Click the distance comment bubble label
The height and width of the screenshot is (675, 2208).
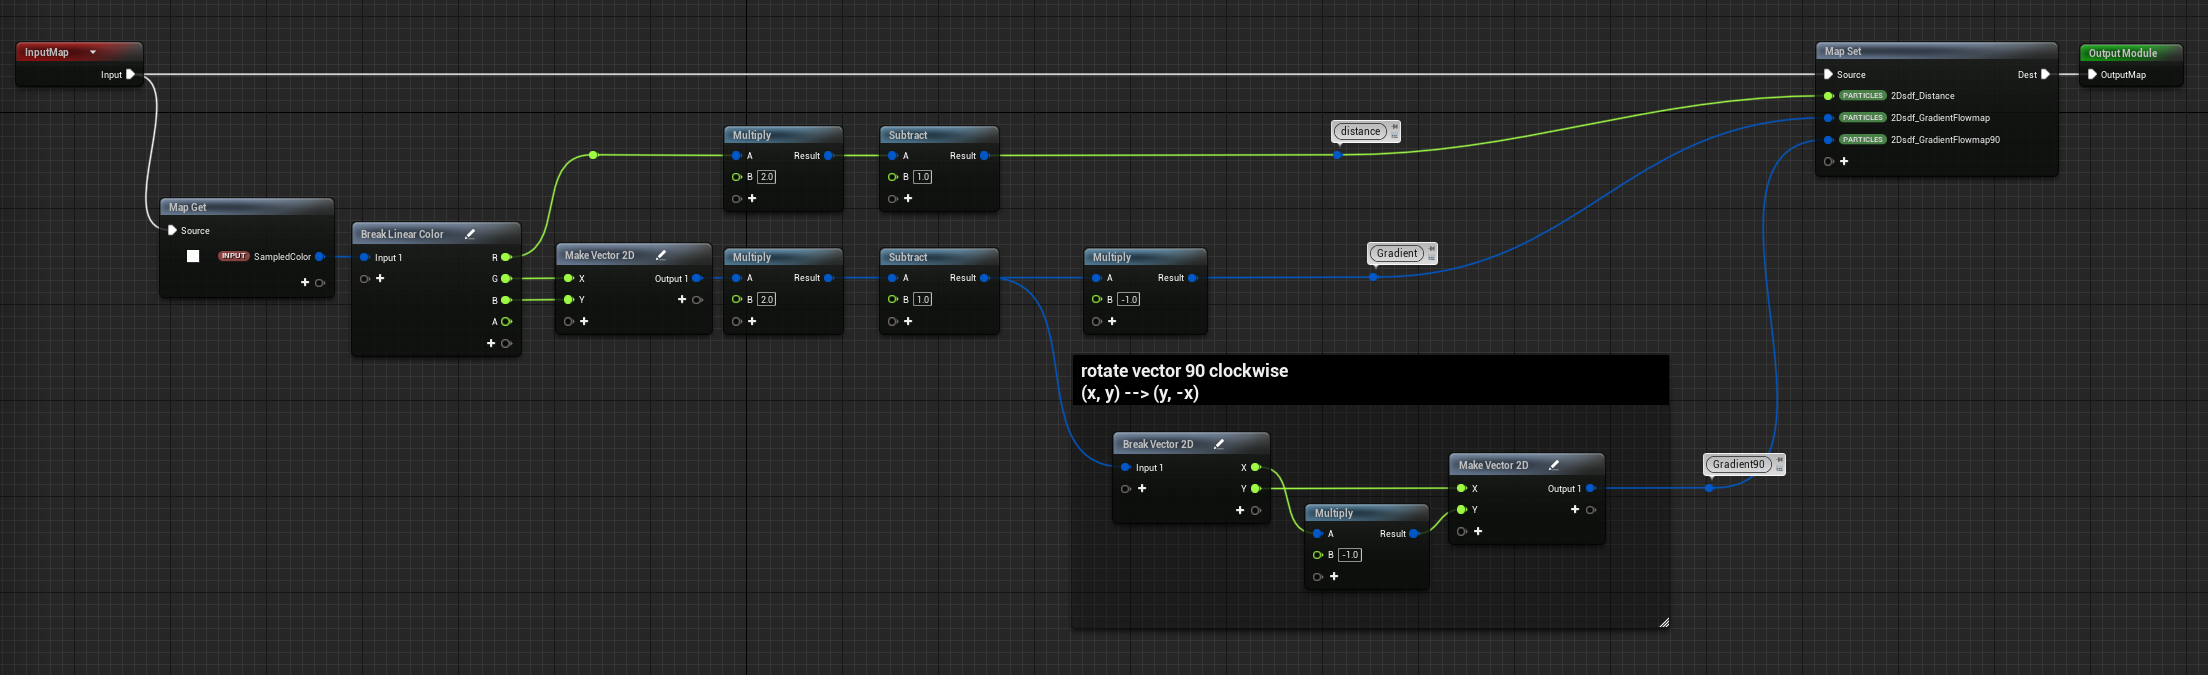[x=1360, y=131]
